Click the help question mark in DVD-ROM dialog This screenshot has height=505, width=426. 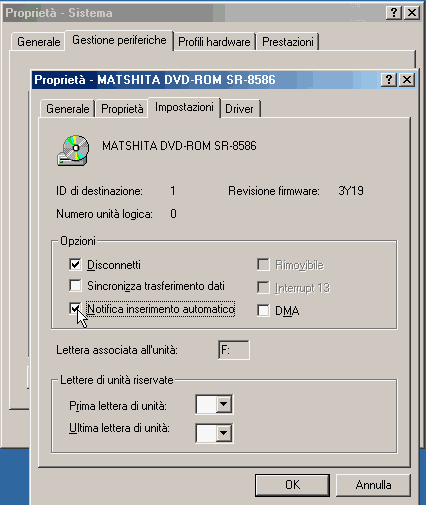pyautogui.click(x=388, y=80)
